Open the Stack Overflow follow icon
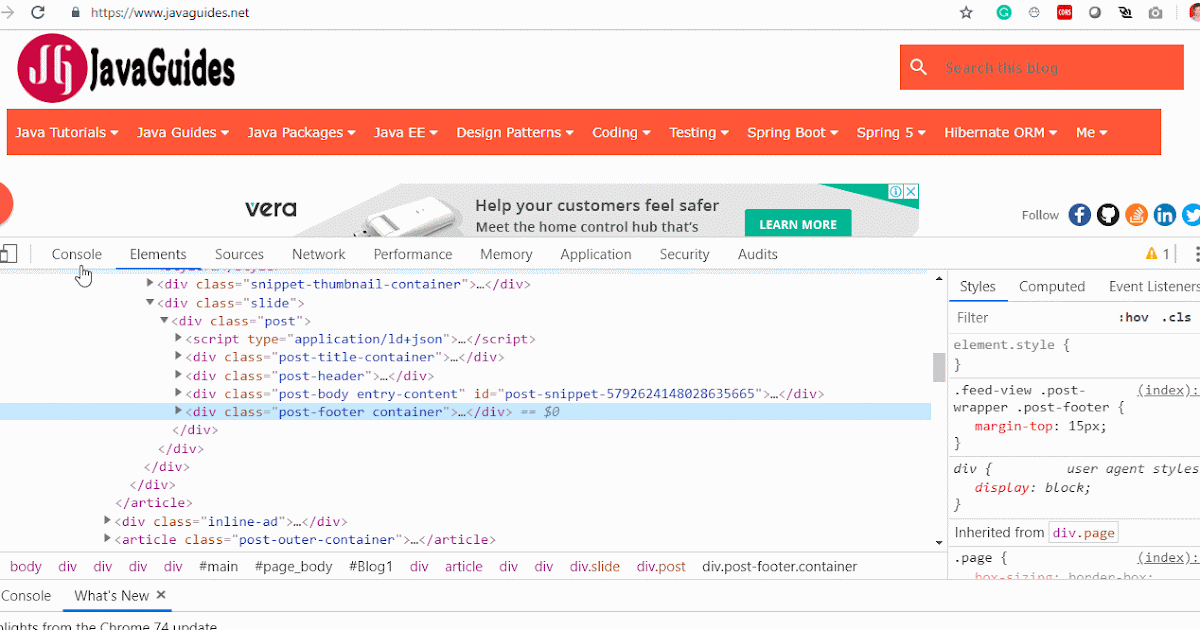Viewport: 1200px width, 630px height. (x=1136, y=215)
